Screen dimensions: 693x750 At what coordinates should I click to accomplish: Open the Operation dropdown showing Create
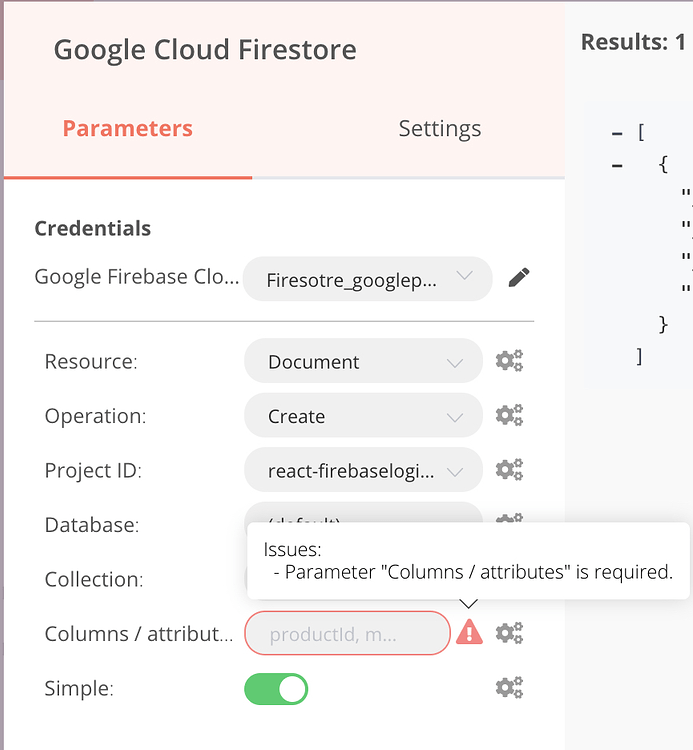363,416
